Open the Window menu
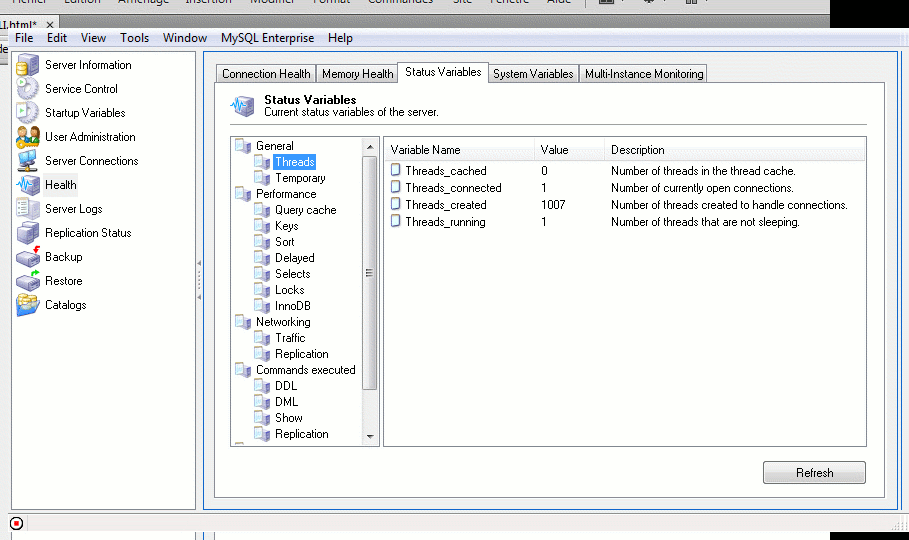Image resolution: width=909 pixels, height=540 pixels. 185,38
